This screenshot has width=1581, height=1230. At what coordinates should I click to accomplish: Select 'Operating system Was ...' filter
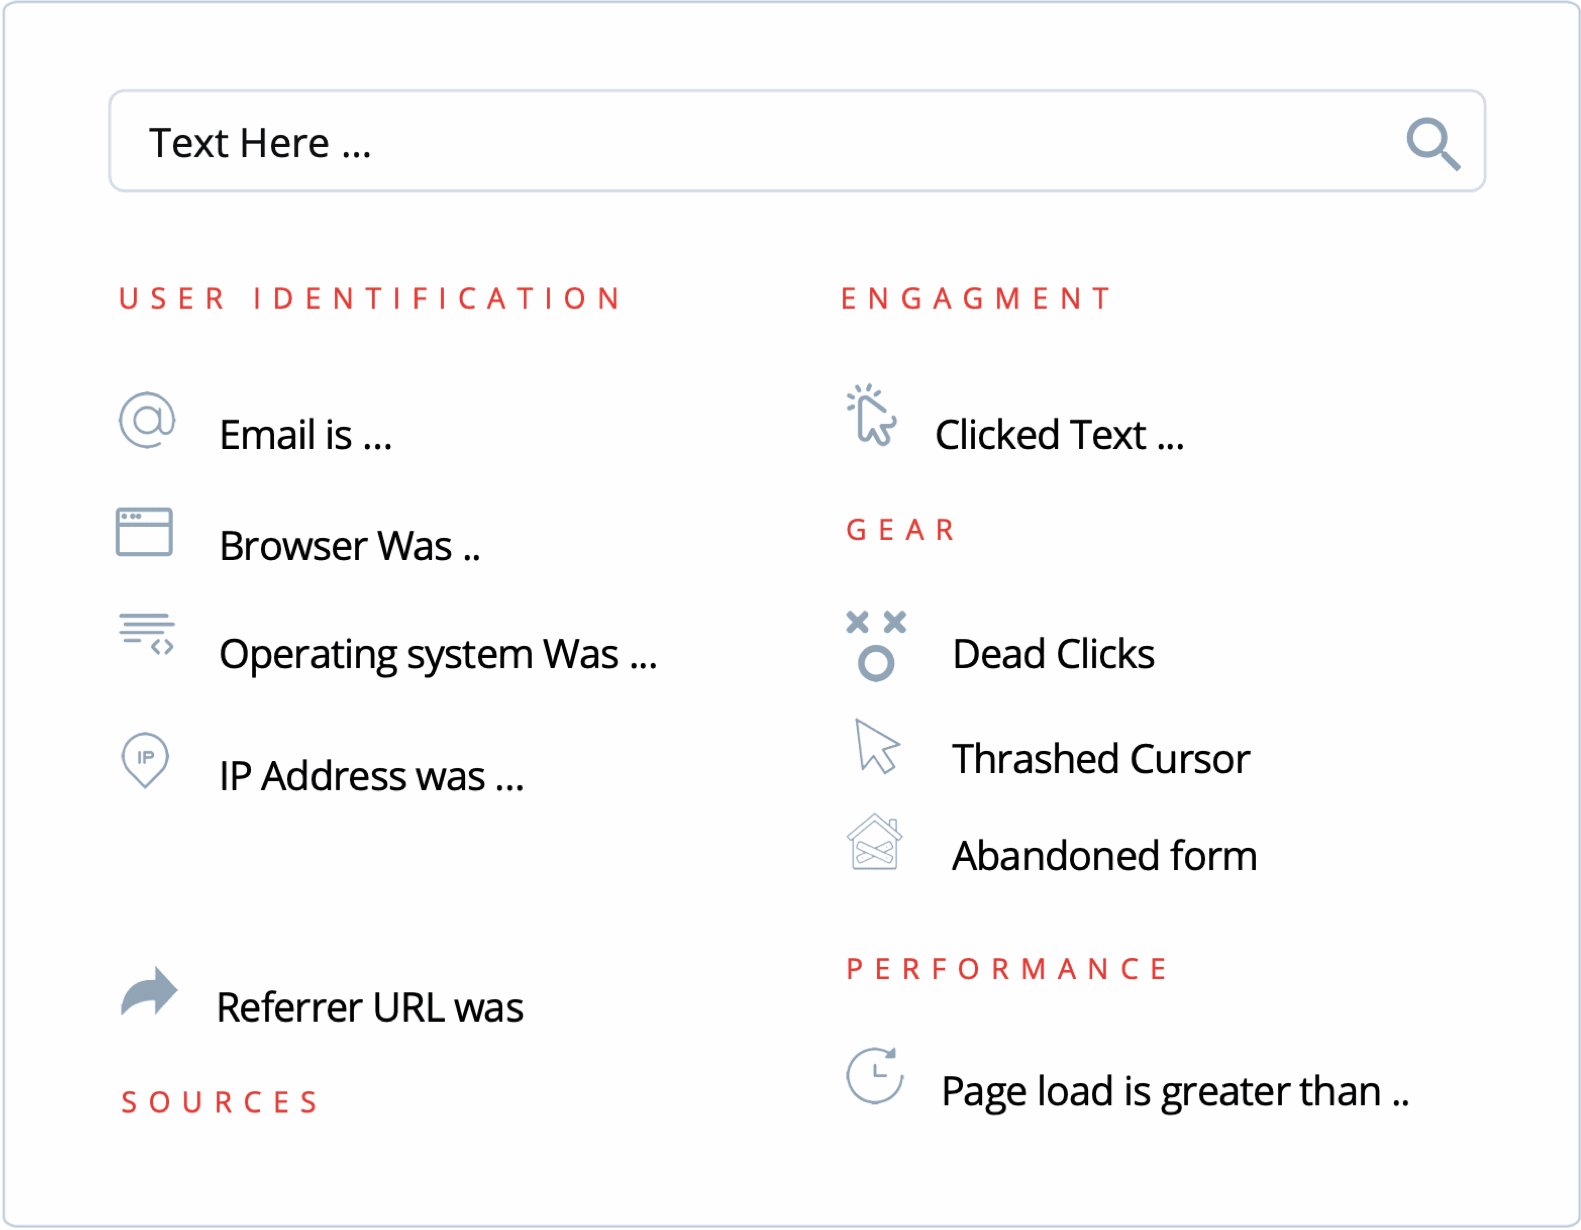tap(438, 655)
